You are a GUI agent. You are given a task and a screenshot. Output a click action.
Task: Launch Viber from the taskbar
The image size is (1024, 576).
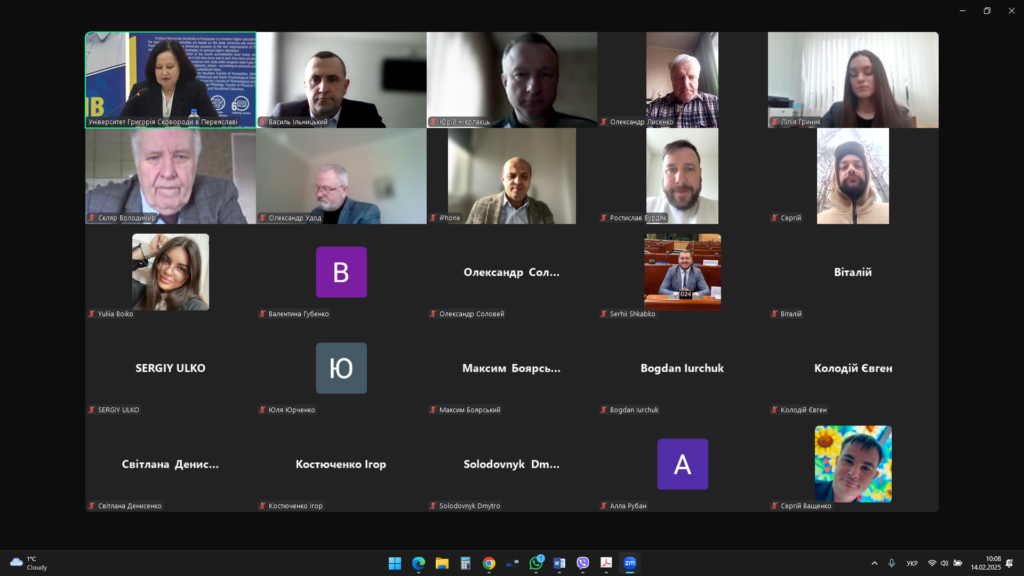[583, 563]
